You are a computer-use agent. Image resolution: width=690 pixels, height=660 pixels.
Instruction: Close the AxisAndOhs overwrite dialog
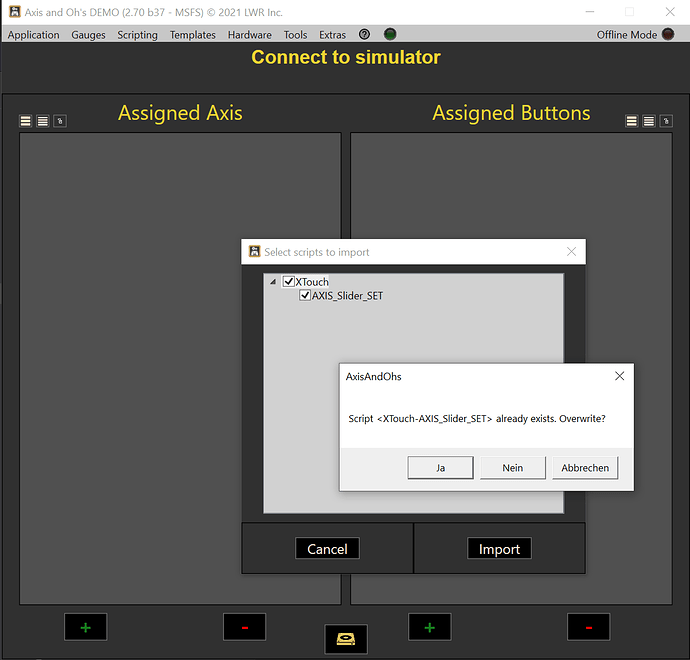[619, 376]
